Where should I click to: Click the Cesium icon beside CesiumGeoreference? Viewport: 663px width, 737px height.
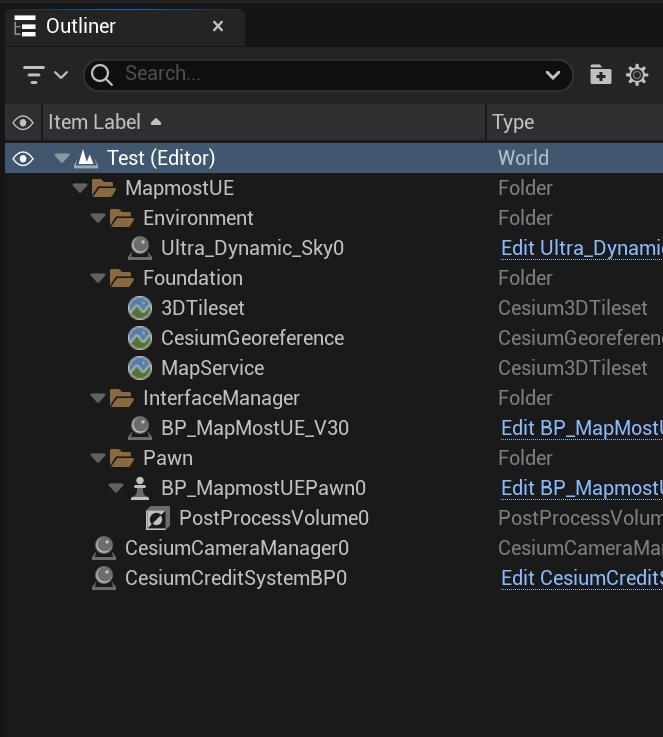pos(140,338)
